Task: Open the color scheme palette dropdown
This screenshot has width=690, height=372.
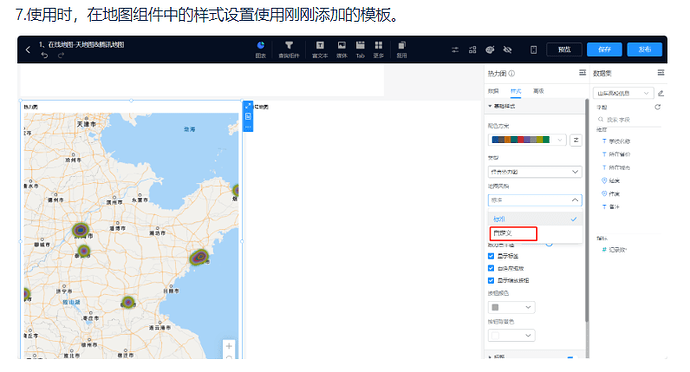Action: point(528,140)
